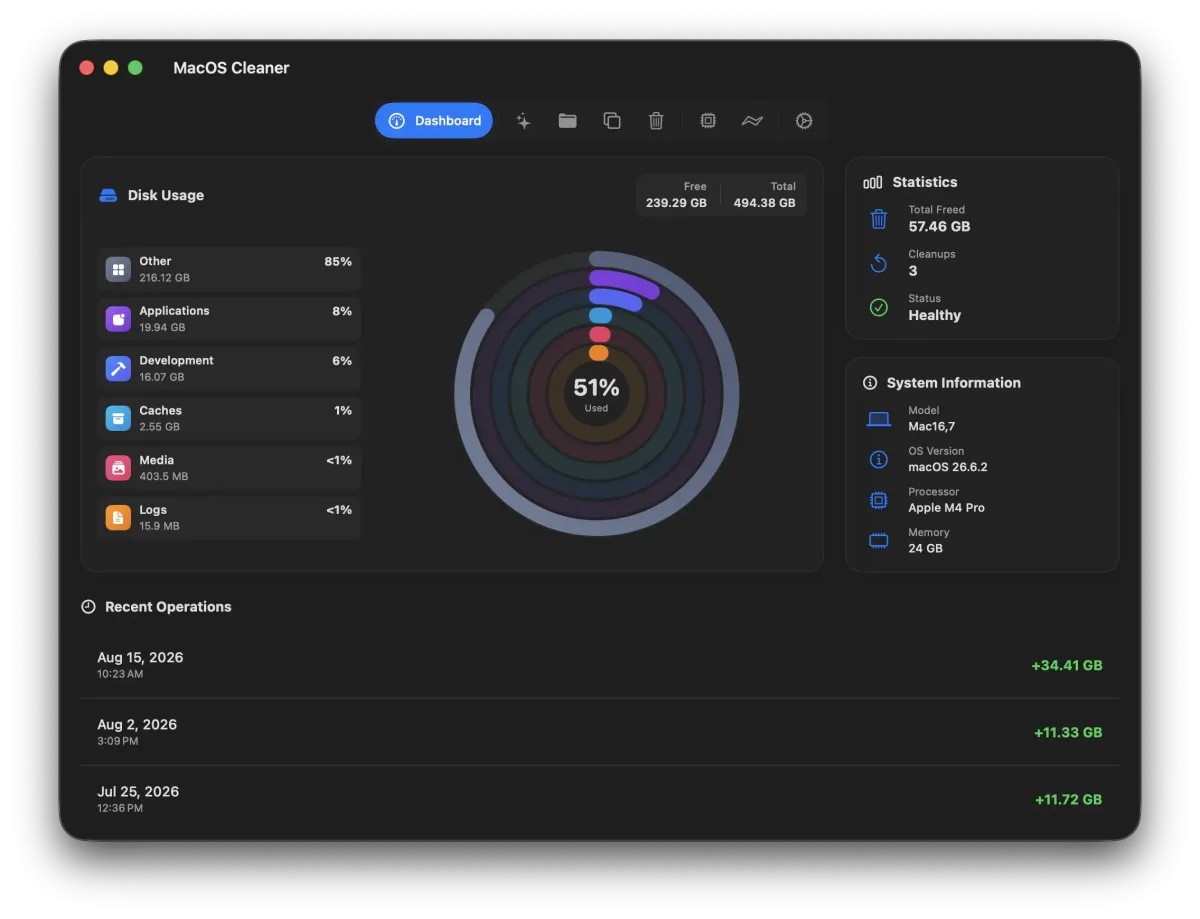Click the macOS 26.6.2 version text
Image resolution: width=1200 pixels, height=919 pixels.
click(x=948, y=467)
